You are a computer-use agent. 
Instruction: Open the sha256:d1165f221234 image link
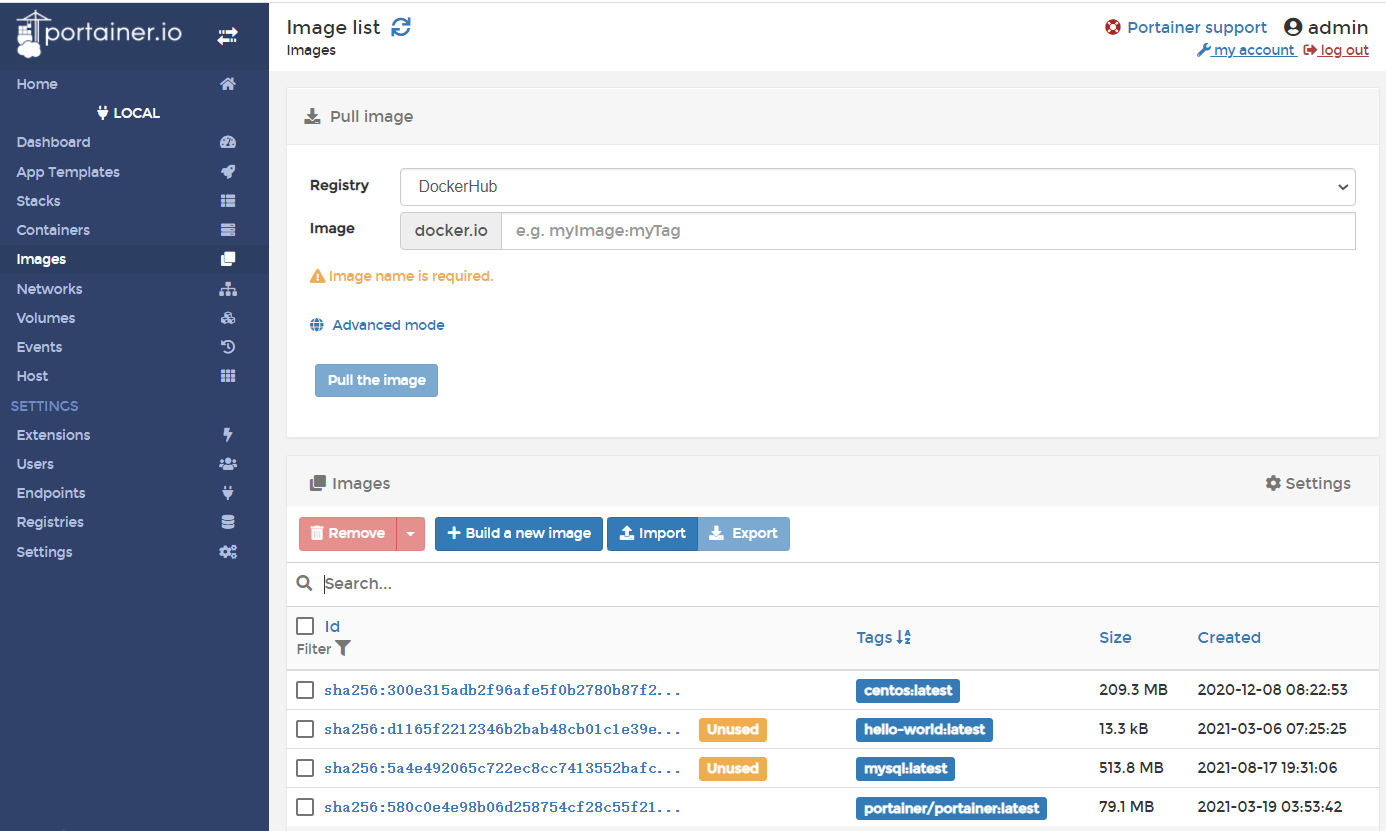[x=502, y=729]
